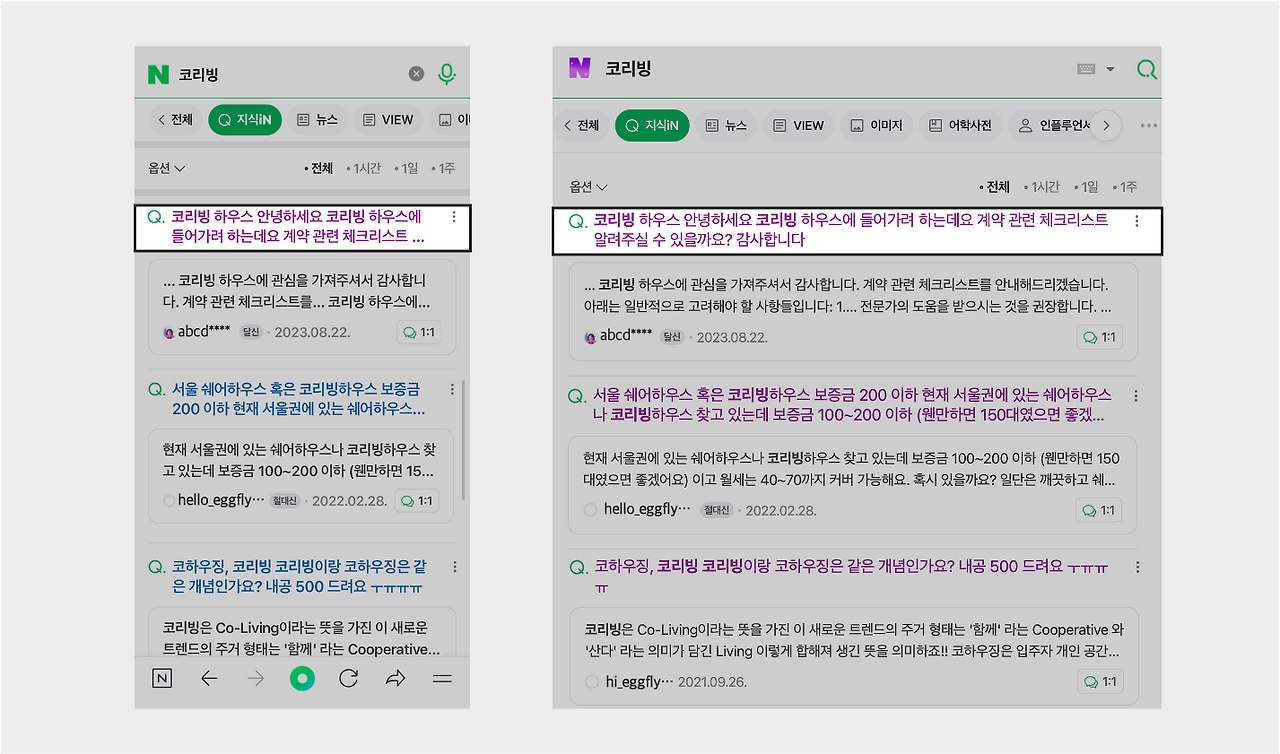This screenshot has height=754, width=1280.
Task: Tap 1:1 chat button for hello_eggfly in mobile view
Action: point(418,501)
